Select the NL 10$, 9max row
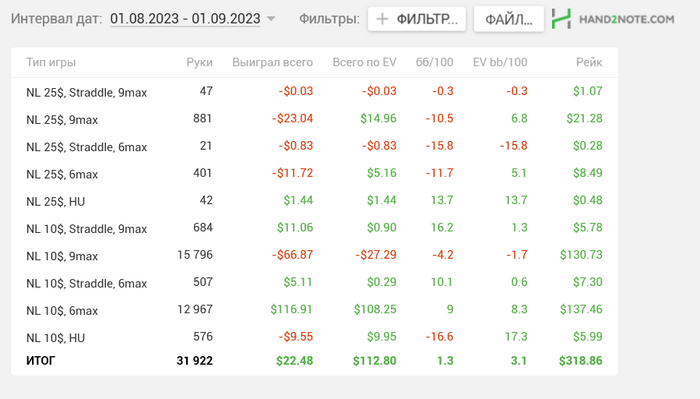The height and width of the screenshot is (399, 700). [x=314, y=255]
